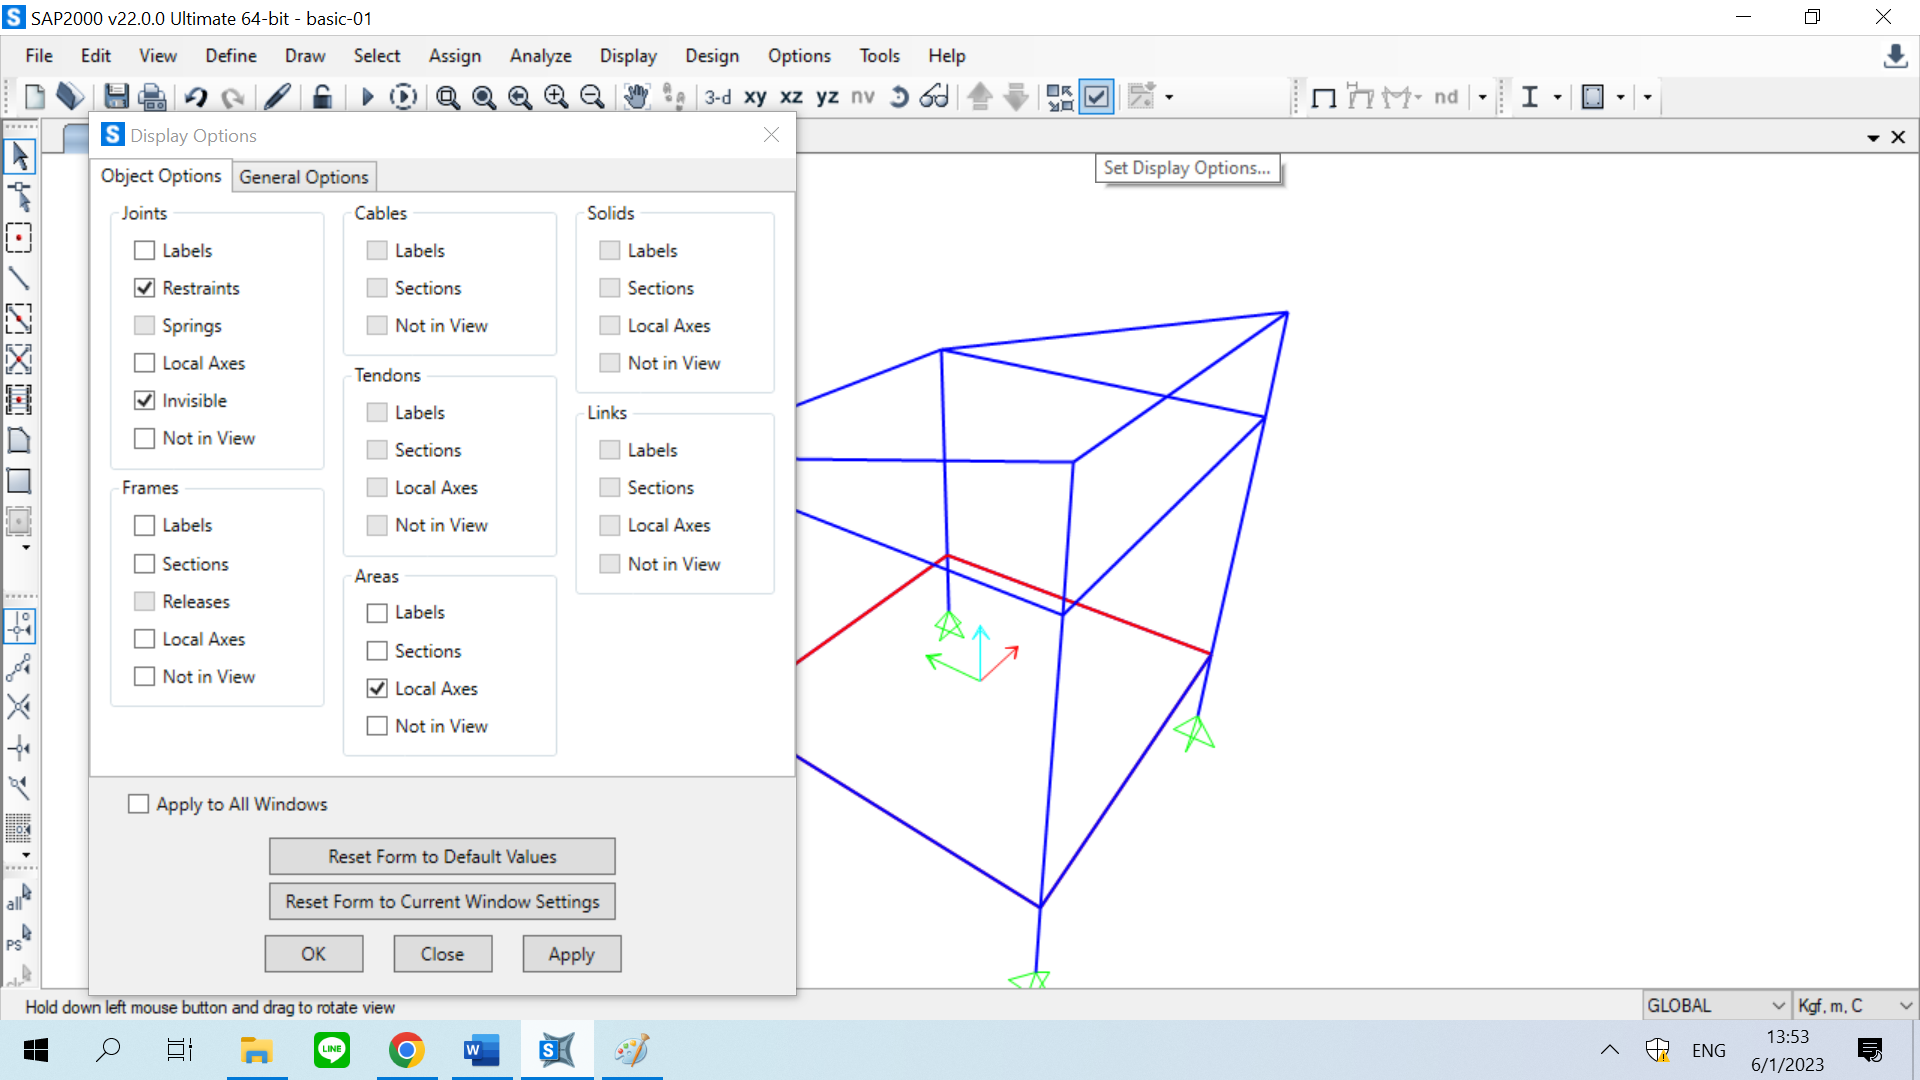Open the Analyze menu

point(540,56)
